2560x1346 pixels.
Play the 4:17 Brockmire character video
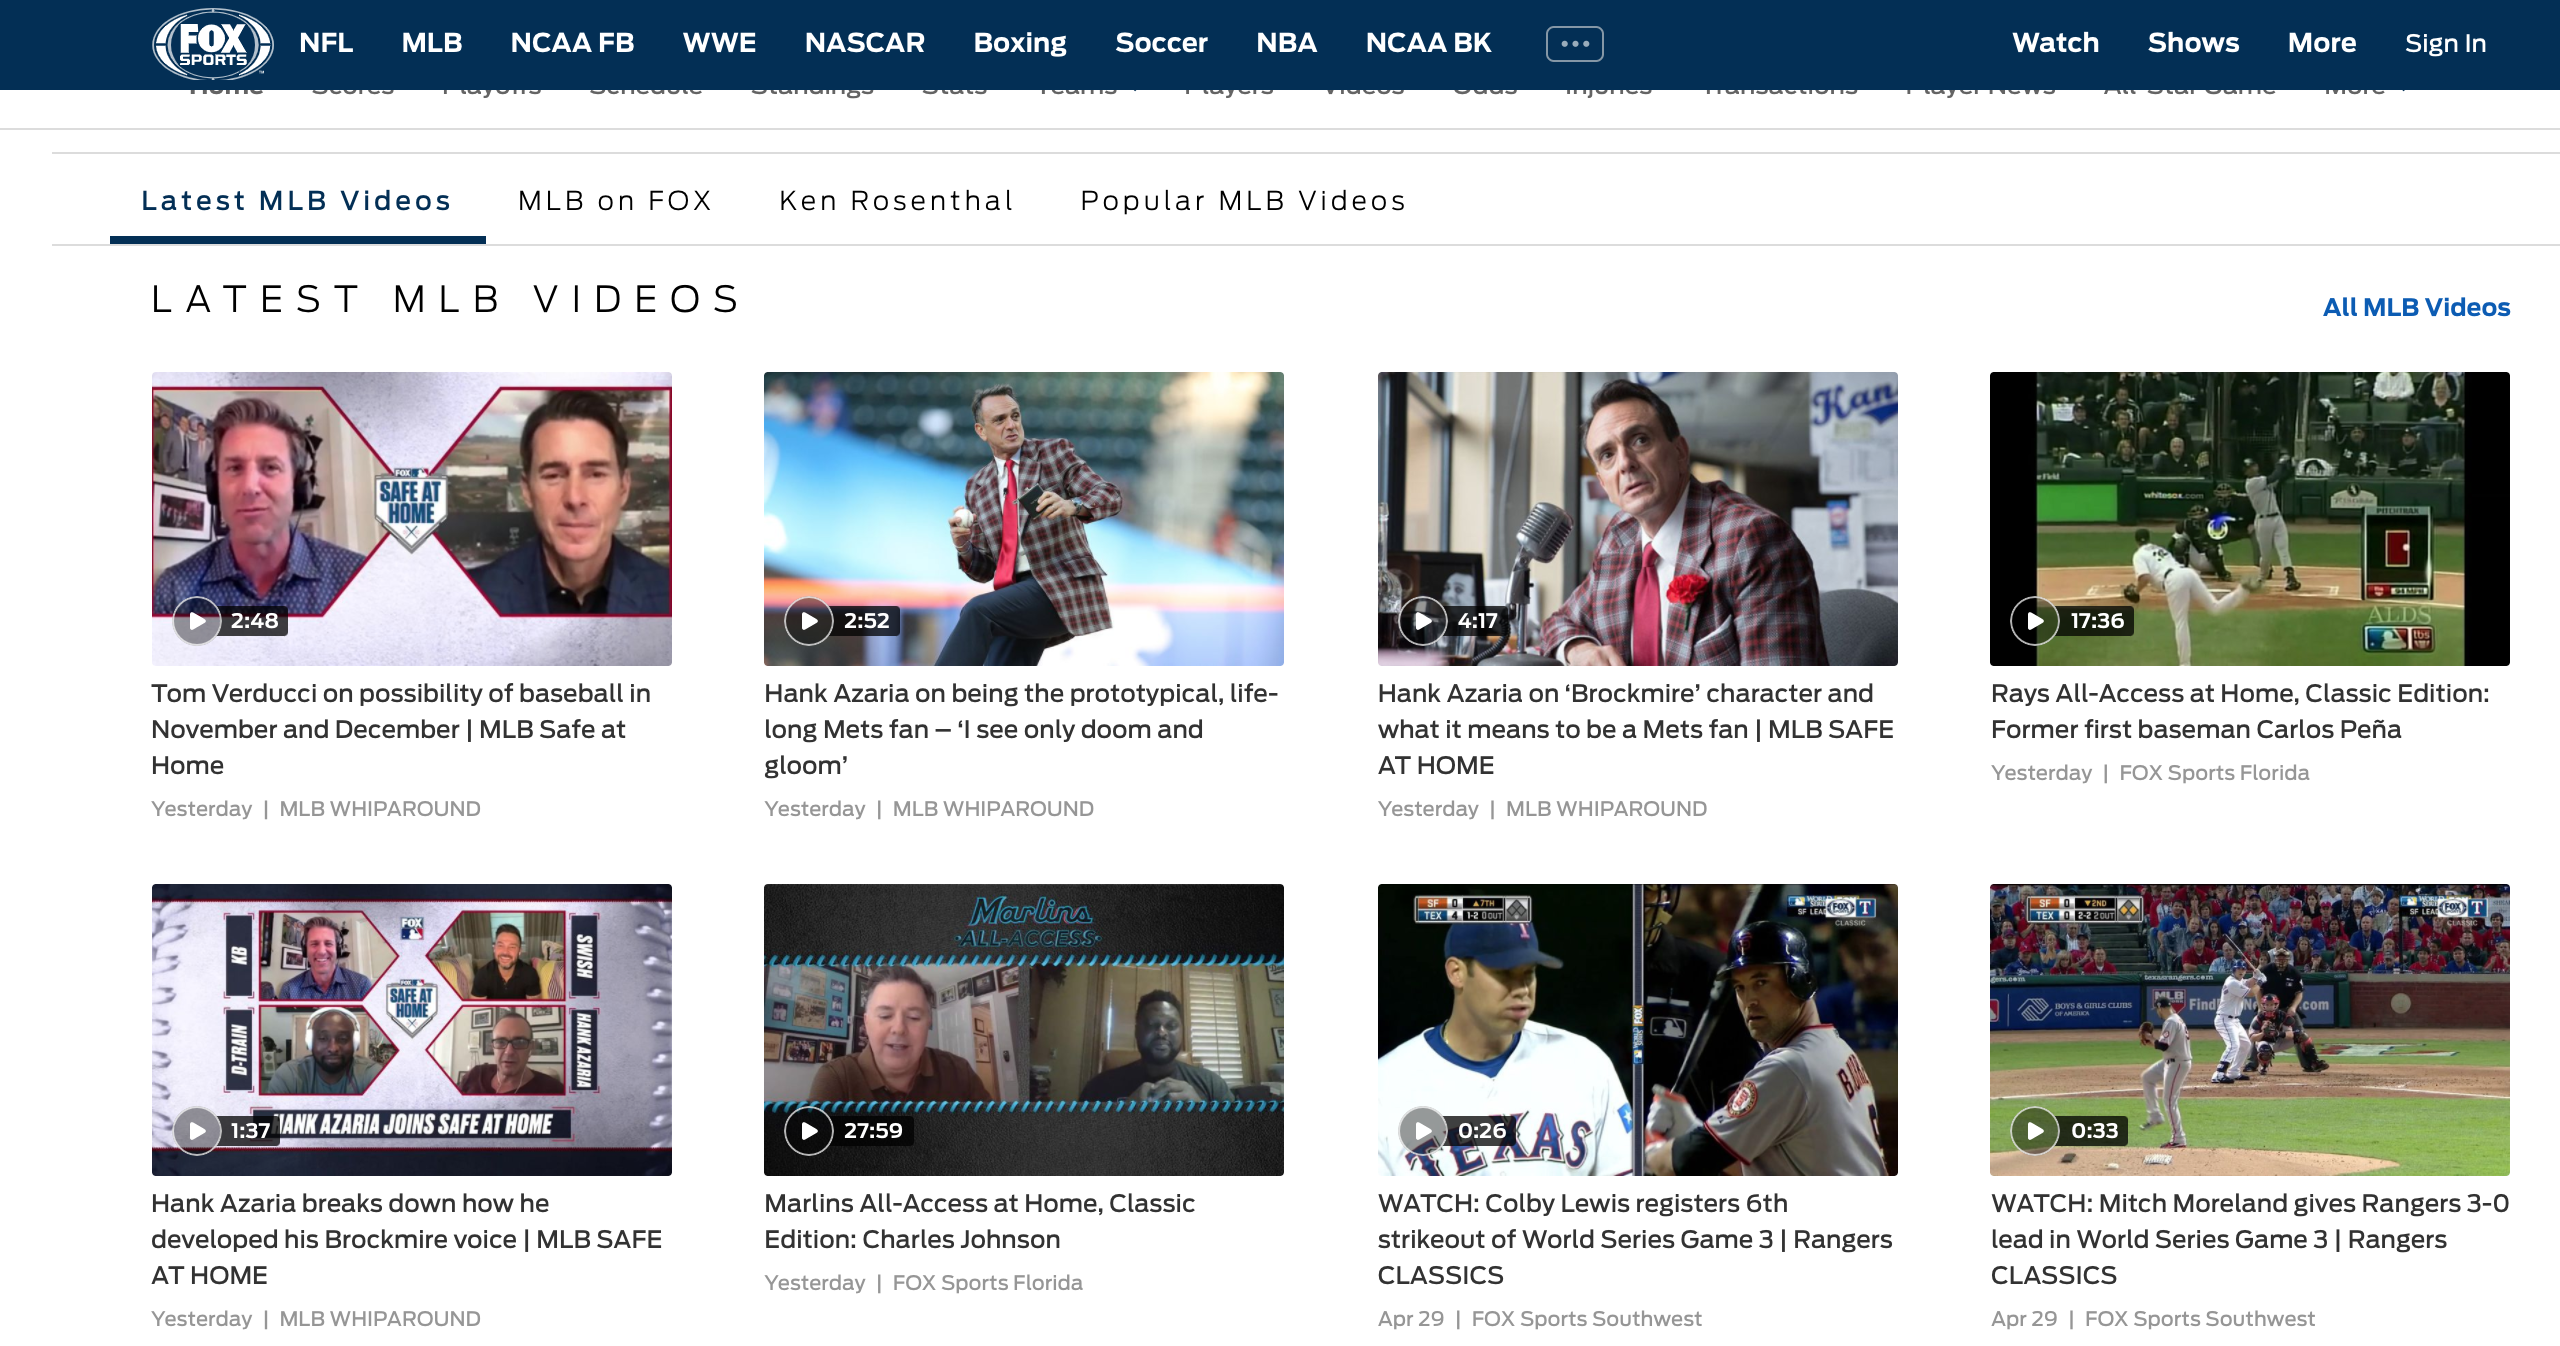(x=1422, y=621)
